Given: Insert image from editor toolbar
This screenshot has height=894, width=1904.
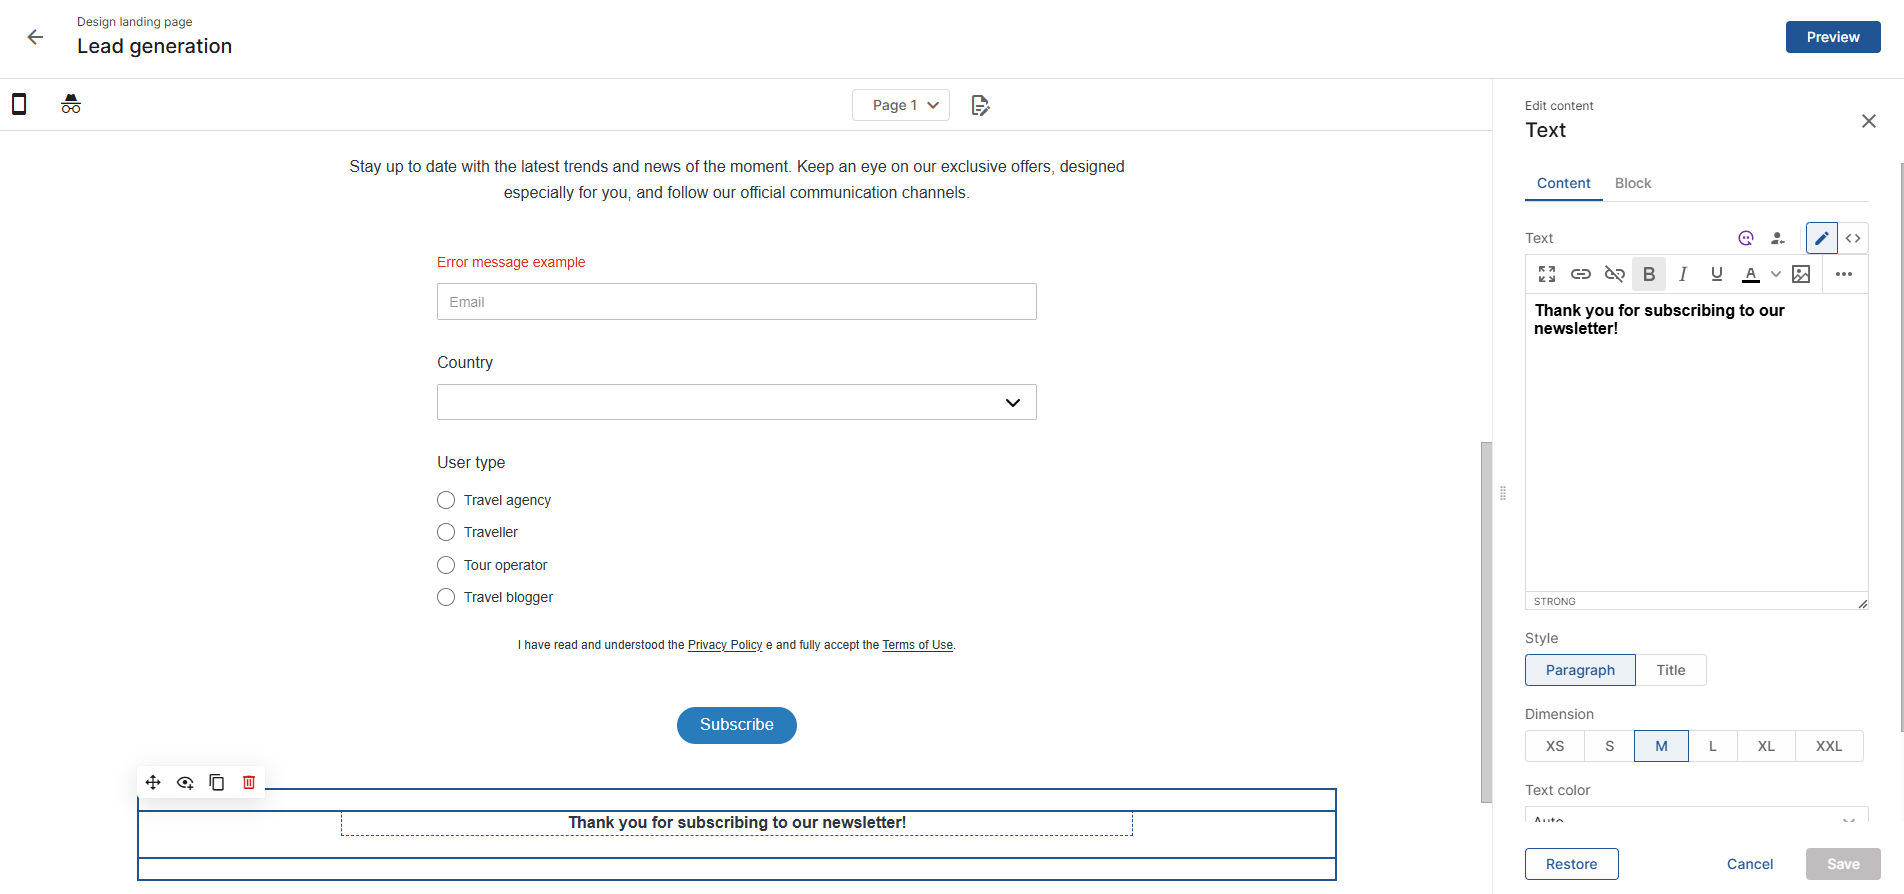Looking at the screenshot, I should click(1801, 274).
